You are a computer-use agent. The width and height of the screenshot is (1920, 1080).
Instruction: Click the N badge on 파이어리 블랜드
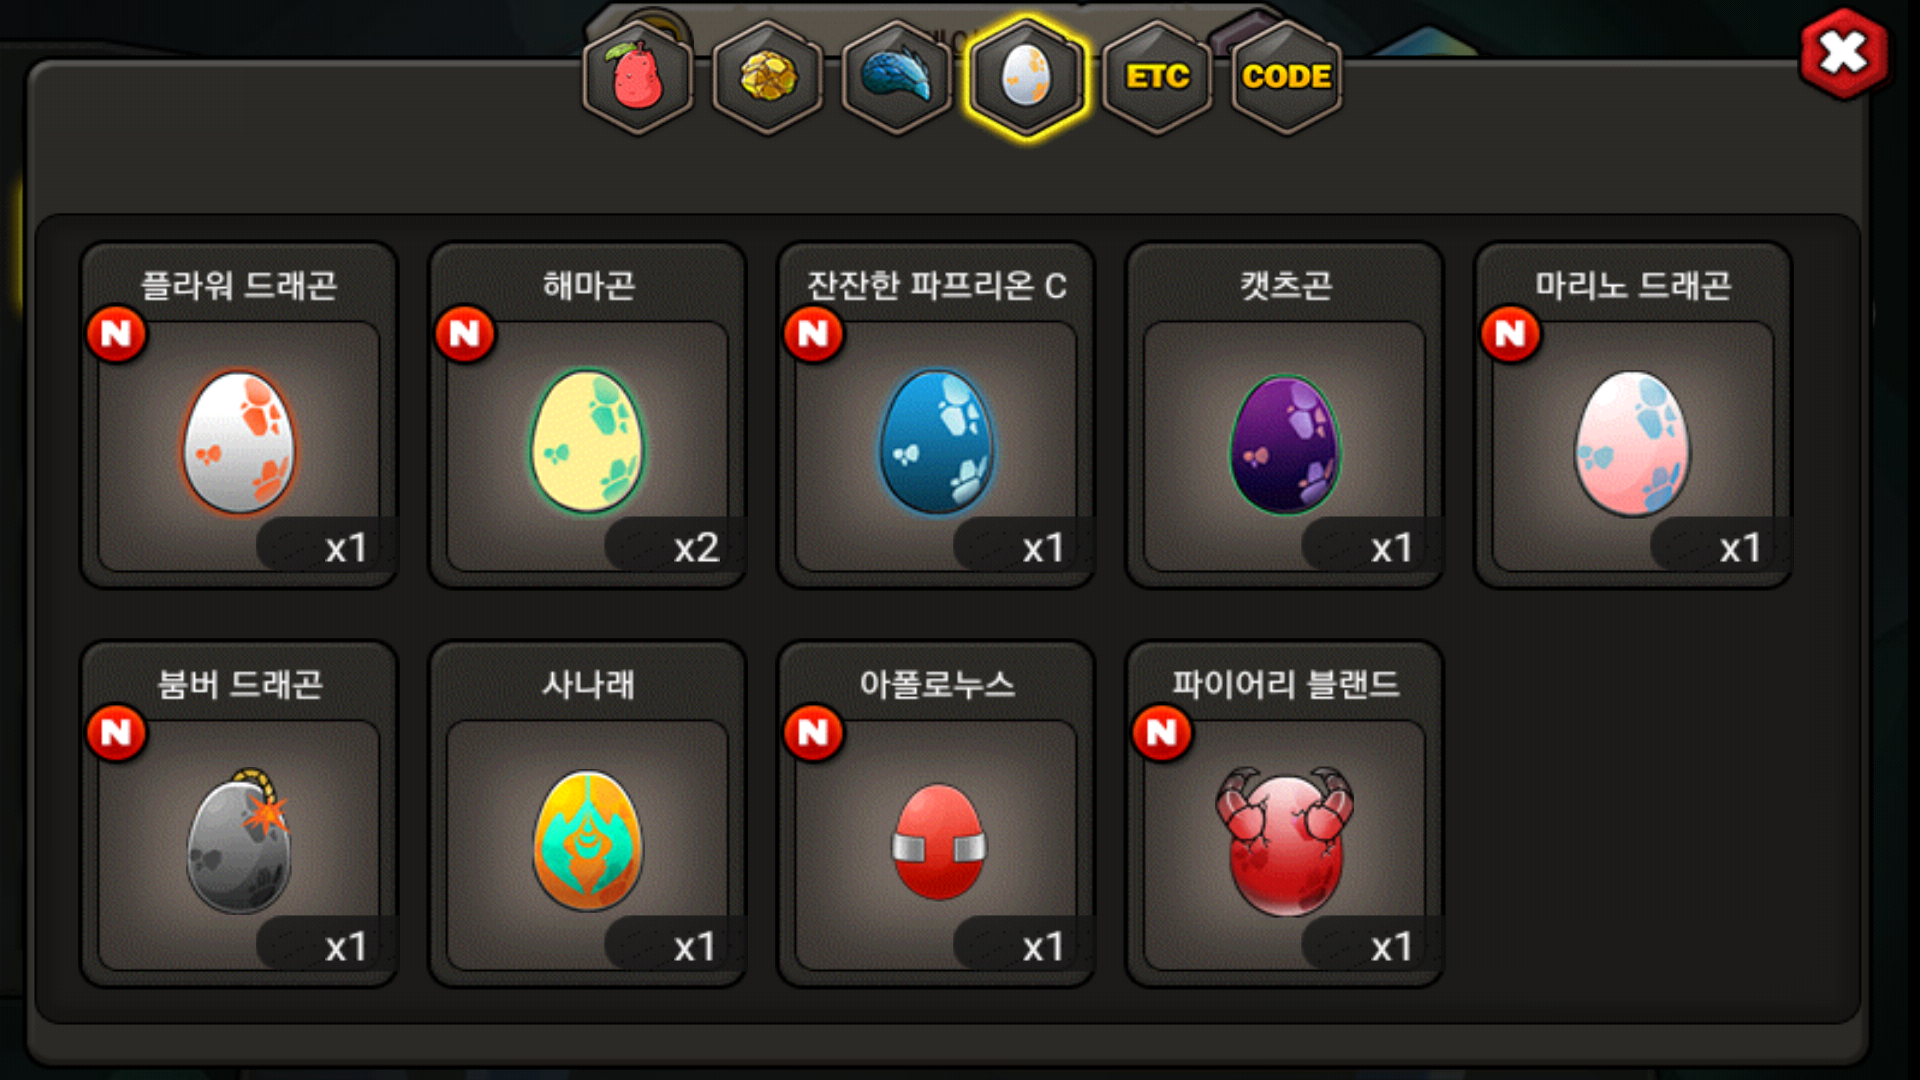1162,733
